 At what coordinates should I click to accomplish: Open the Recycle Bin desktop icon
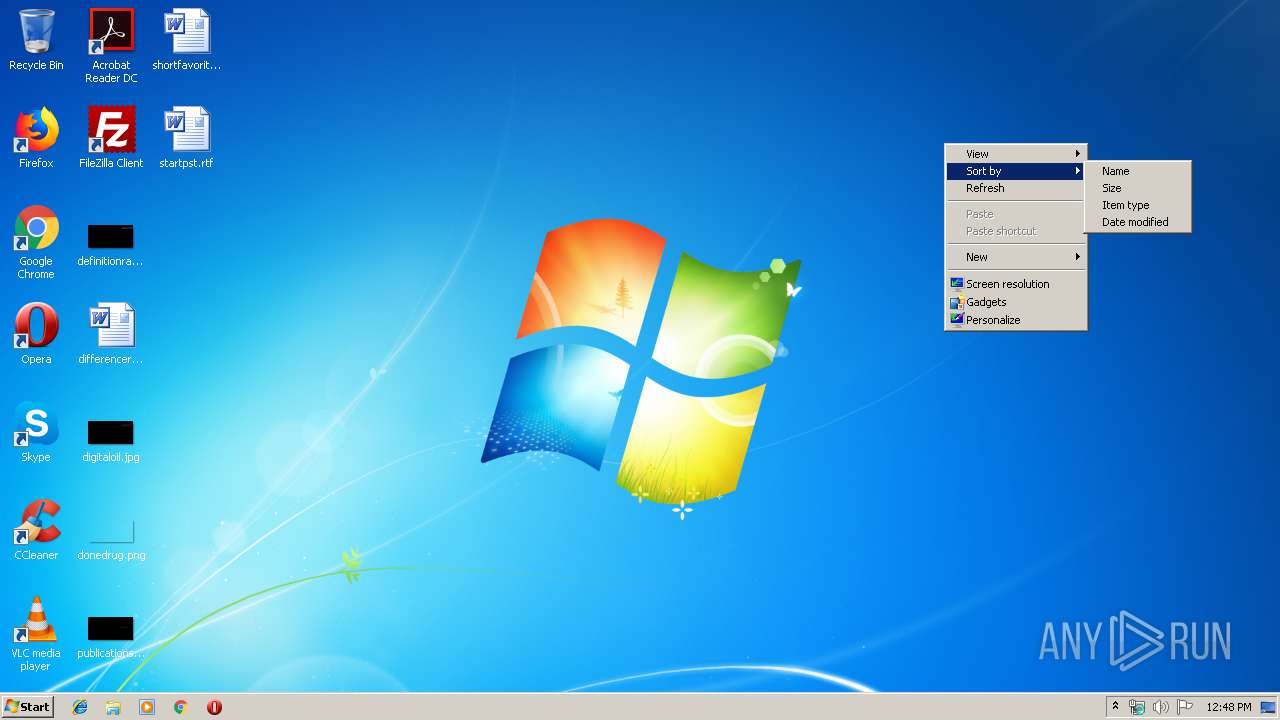pyautogui.click(x=36, y=40)
